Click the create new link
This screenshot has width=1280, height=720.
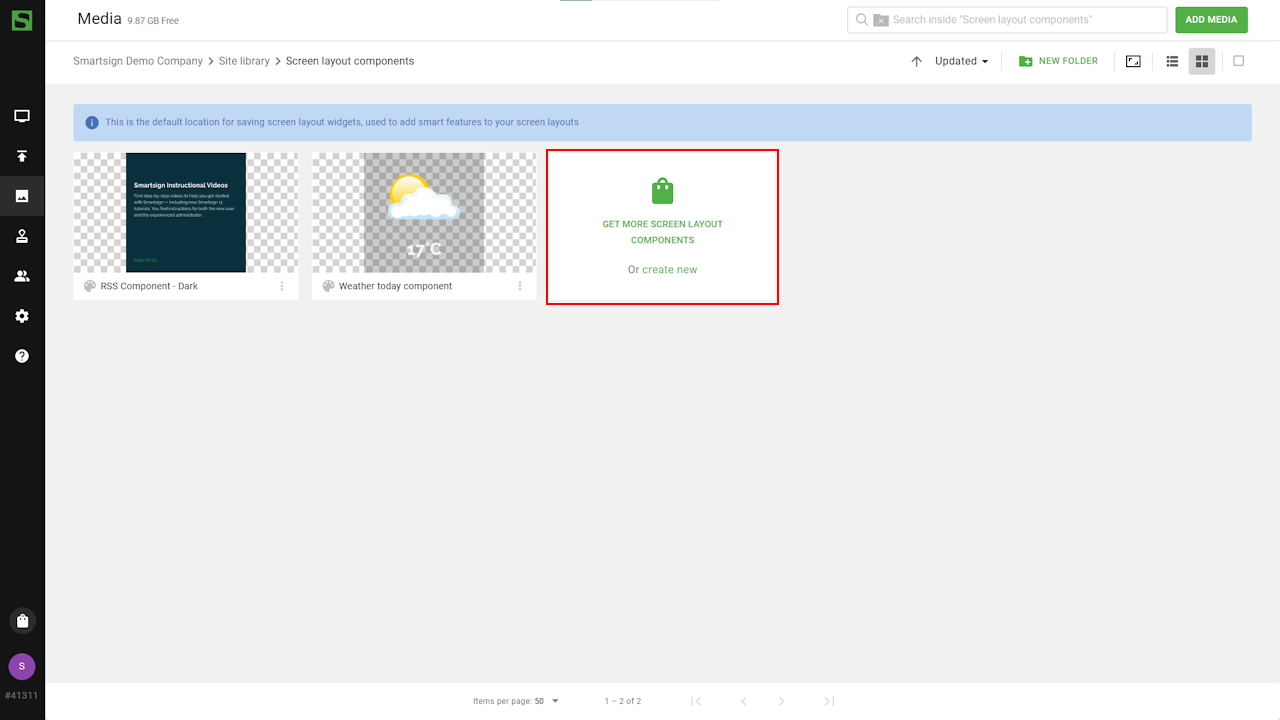point(669,270)
